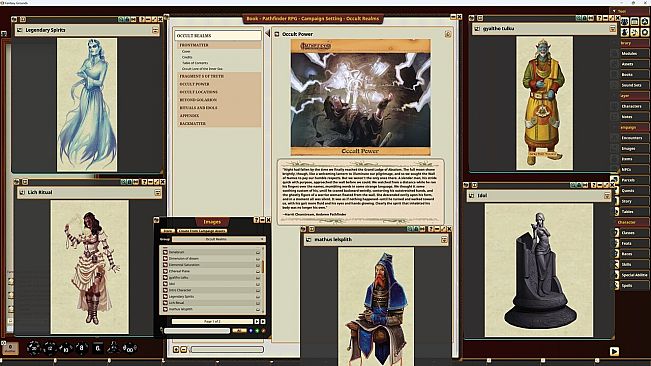Image resolution: width=651 pixels, height=366 pixels.
Task: Roll the d12 die
Action: pyautogui.click(x=50, y=348)
